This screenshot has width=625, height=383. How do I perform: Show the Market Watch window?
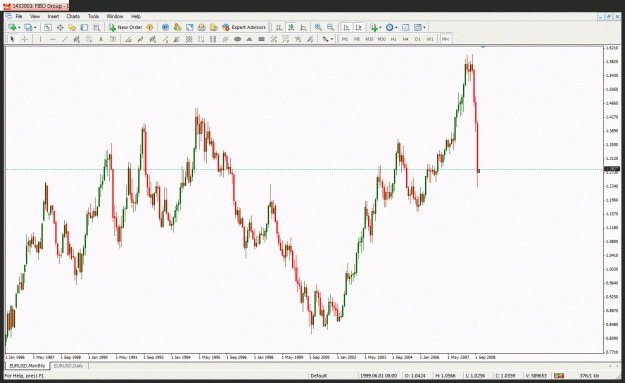click(x=48, y=27)
